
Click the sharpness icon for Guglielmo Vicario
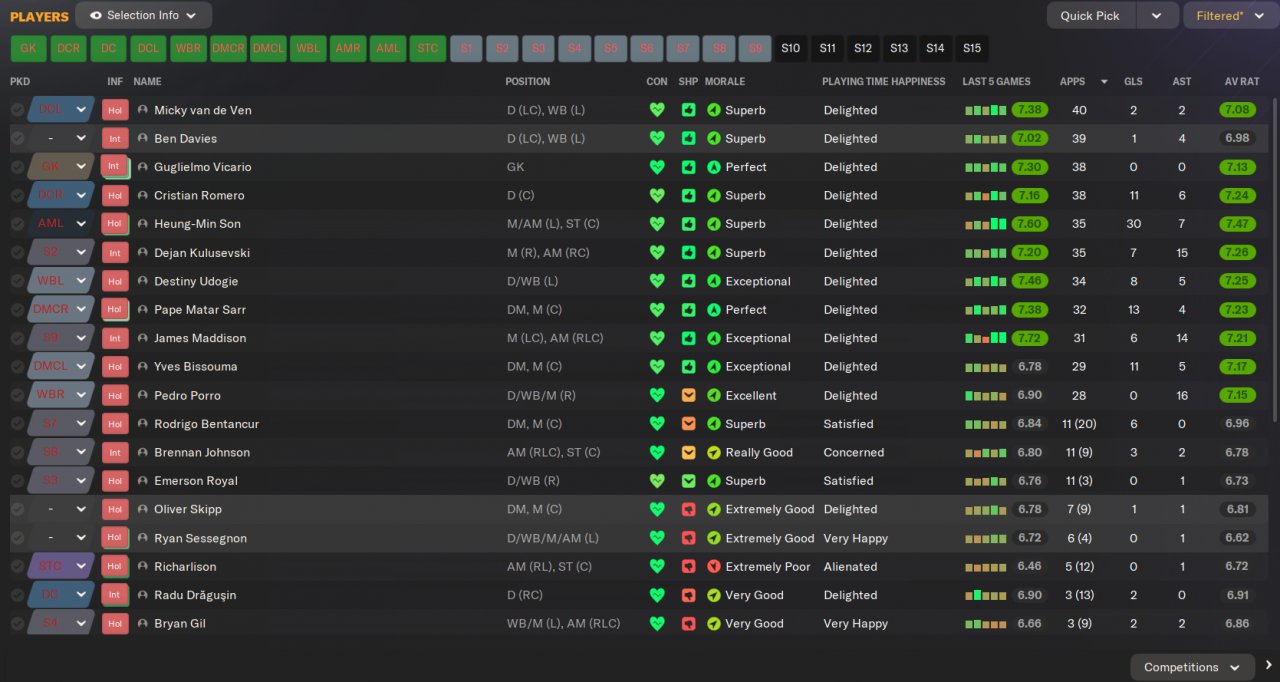coord(688,167)
